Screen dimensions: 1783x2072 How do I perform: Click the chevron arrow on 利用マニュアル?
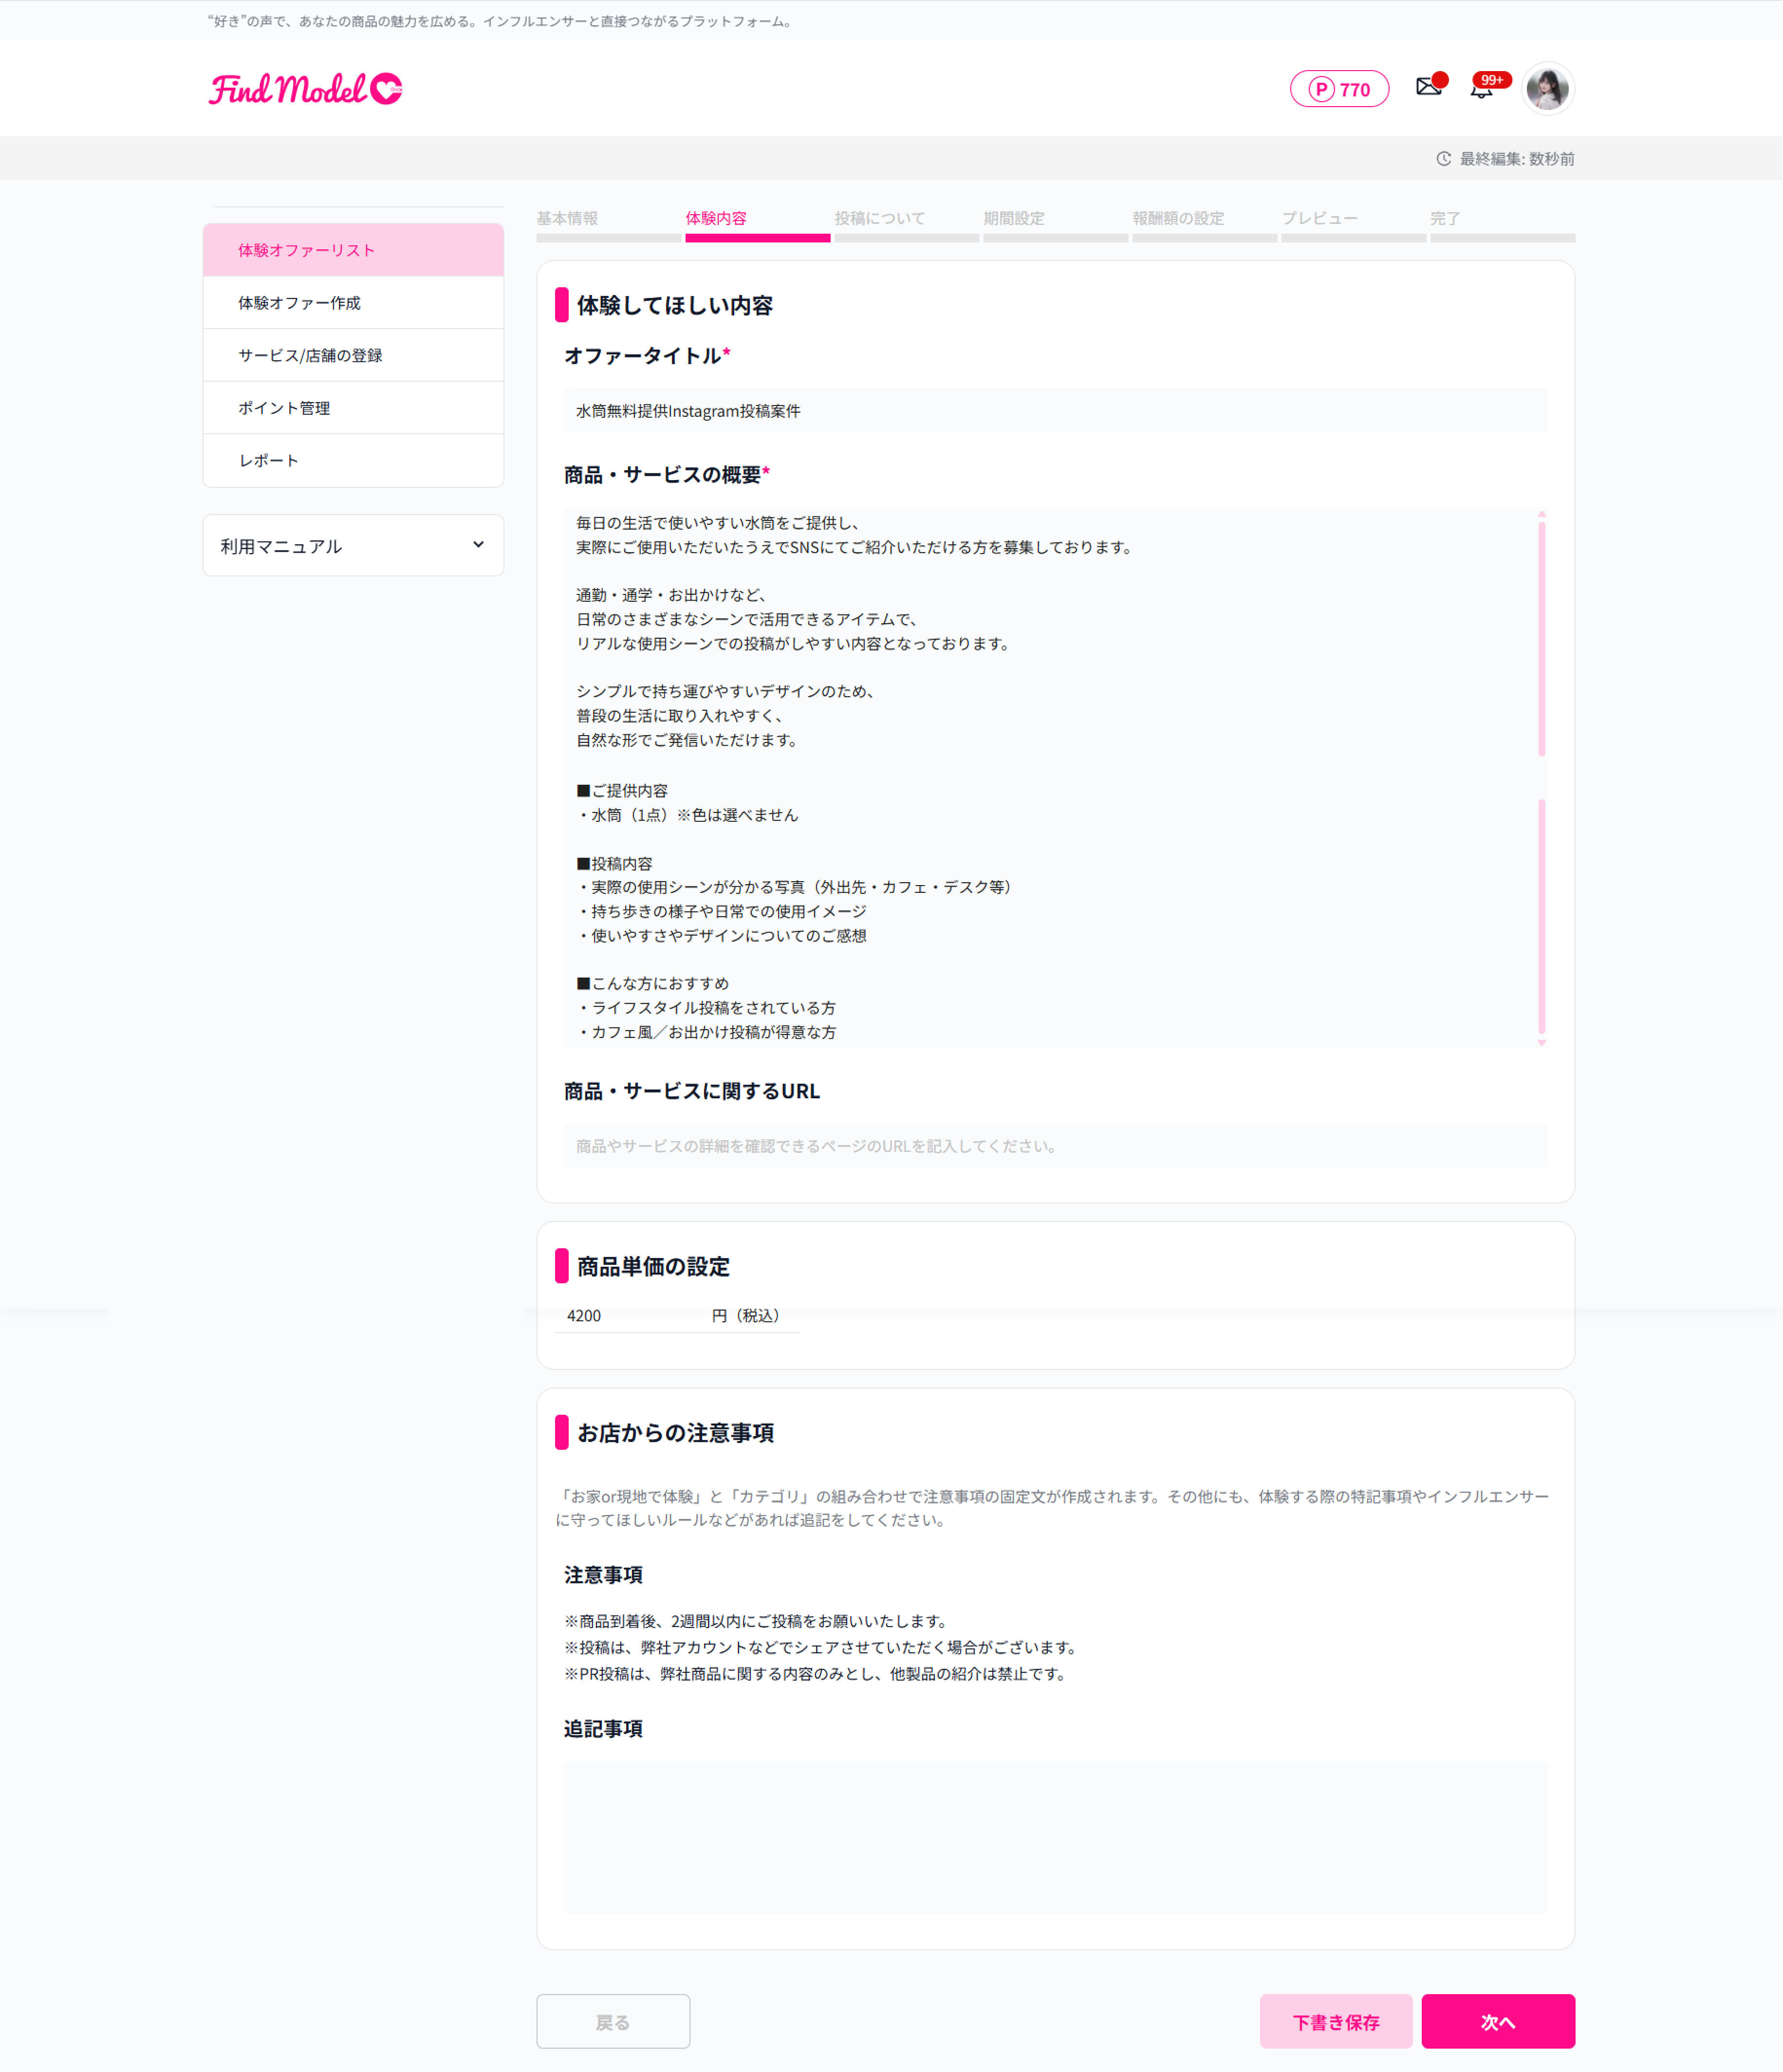[x=478, y=545]
